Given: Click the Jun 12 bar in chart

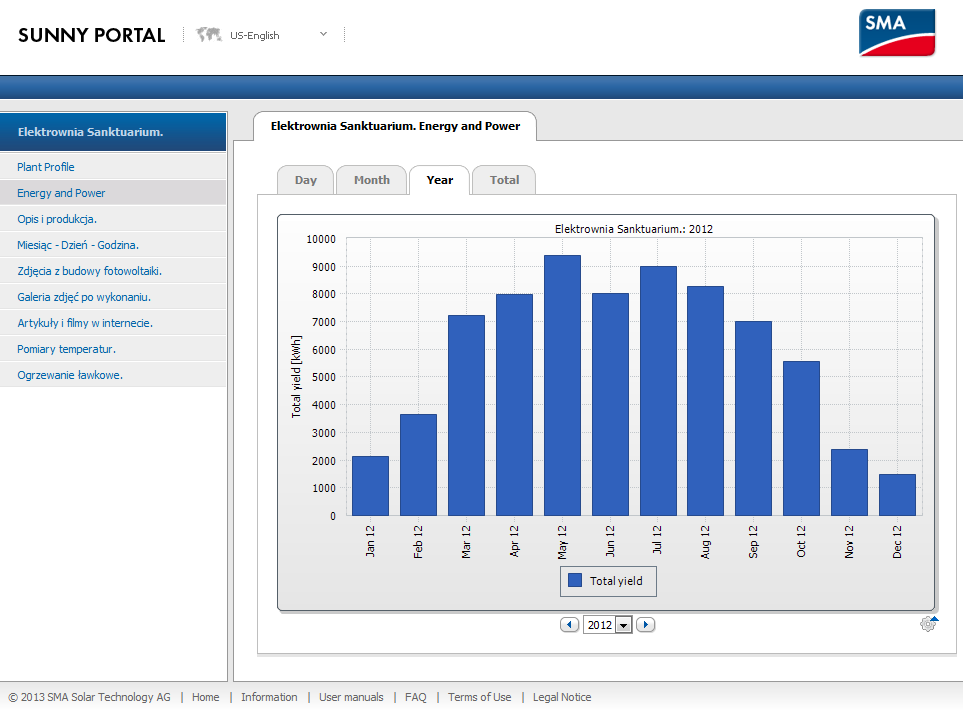Looking at the screenshot, I should click(x=610, y=405).
